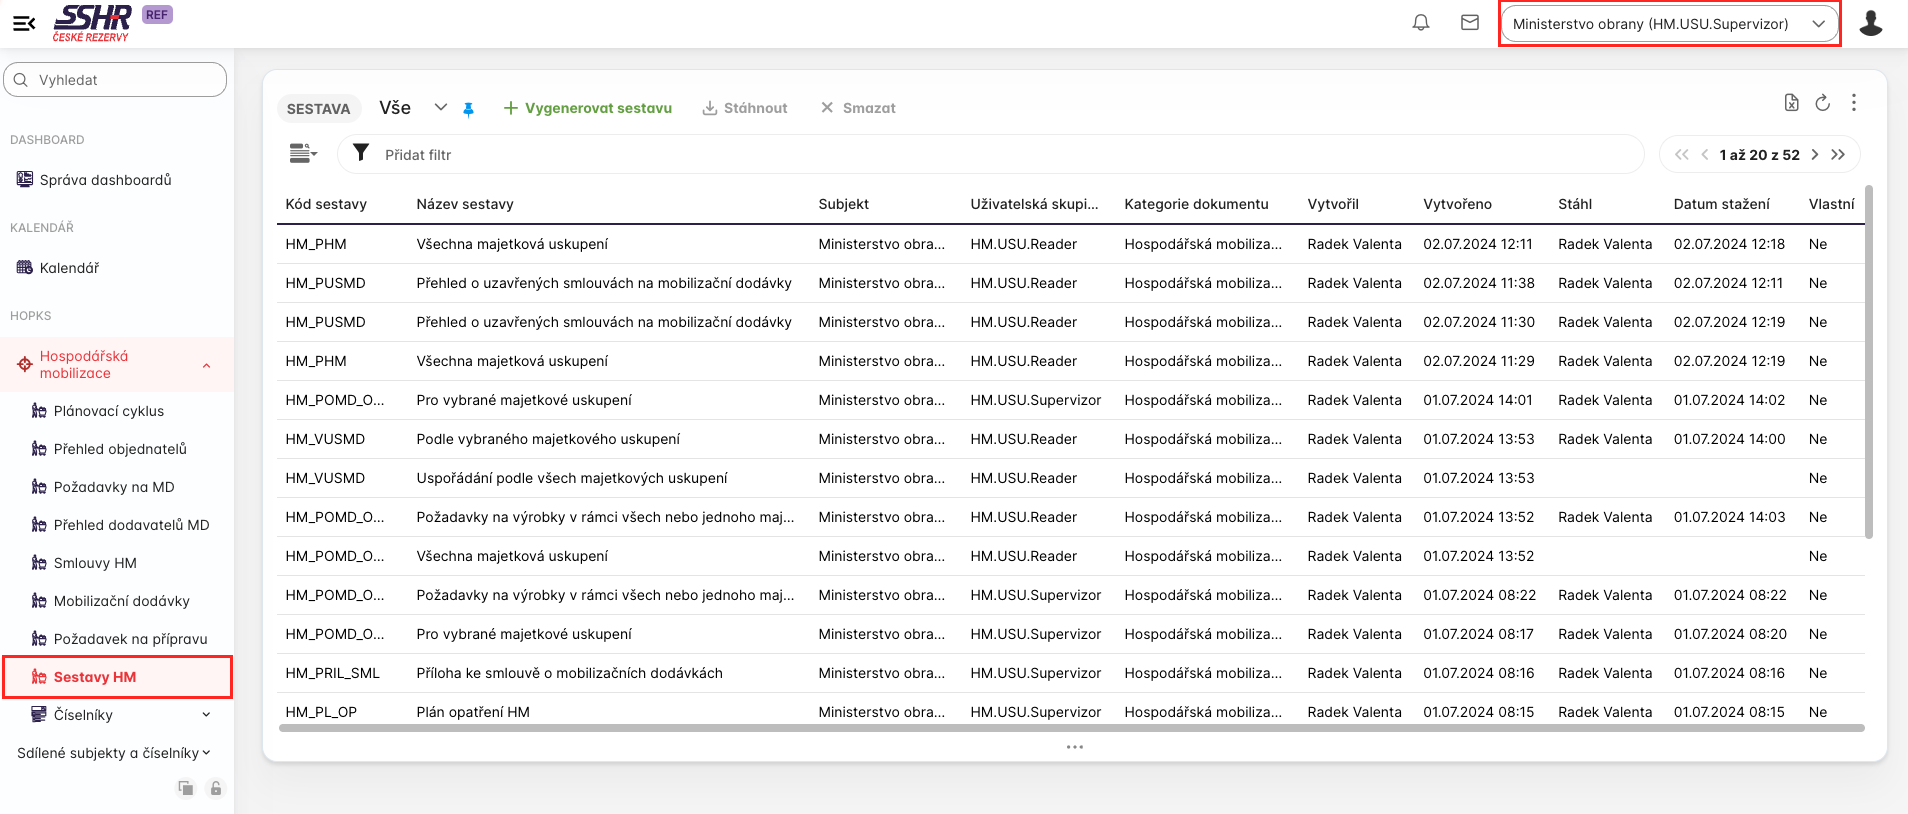Screen dimensions: 1908x814
Task: Refresh the report list
Action: pos(1822,103)
